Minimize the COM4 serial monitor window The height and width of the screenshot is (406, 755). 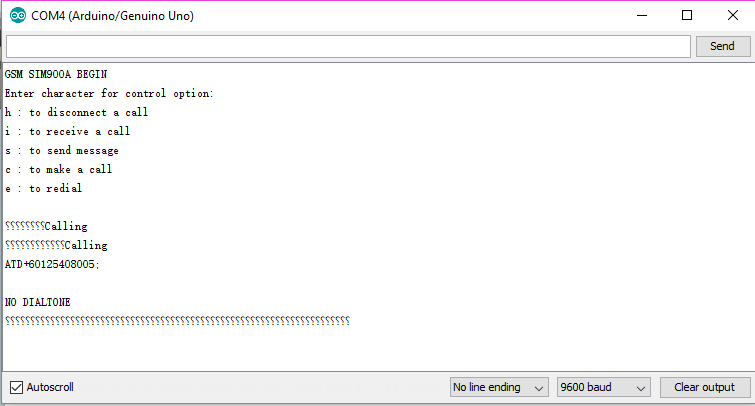coord(642,15)
